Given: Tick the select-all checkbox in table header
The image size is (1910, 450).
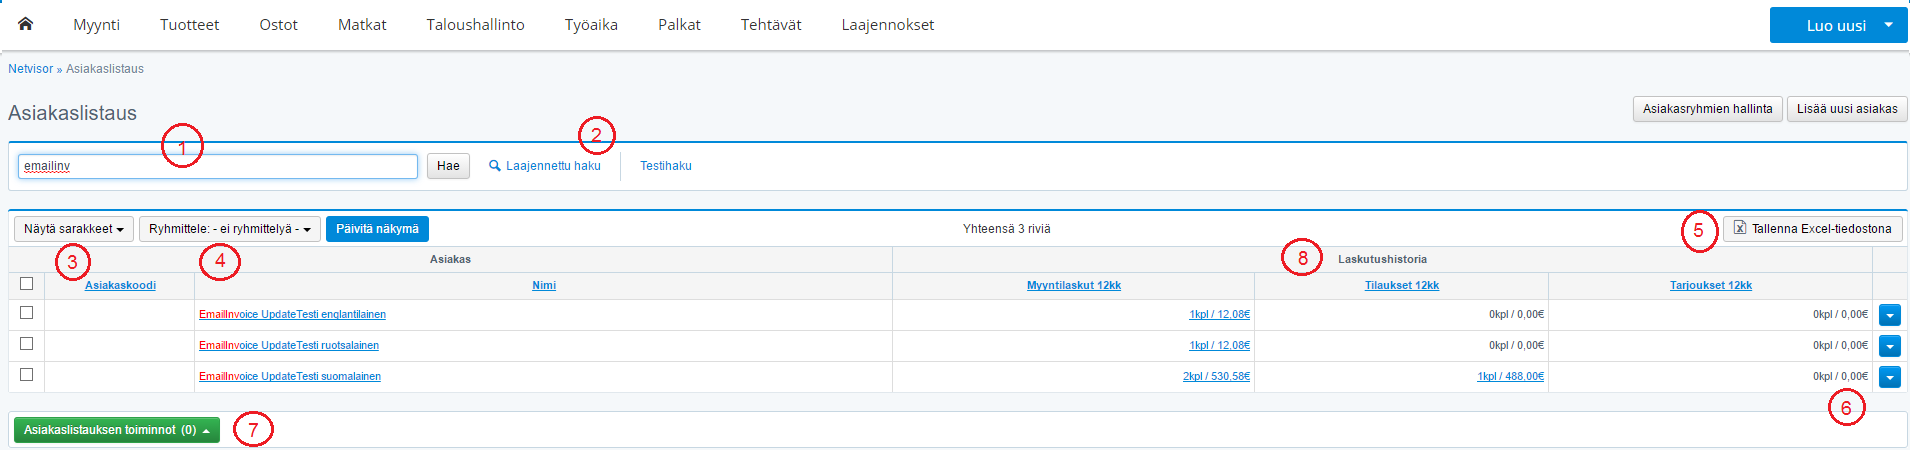Looking at the screenshot, I should 27,284.
